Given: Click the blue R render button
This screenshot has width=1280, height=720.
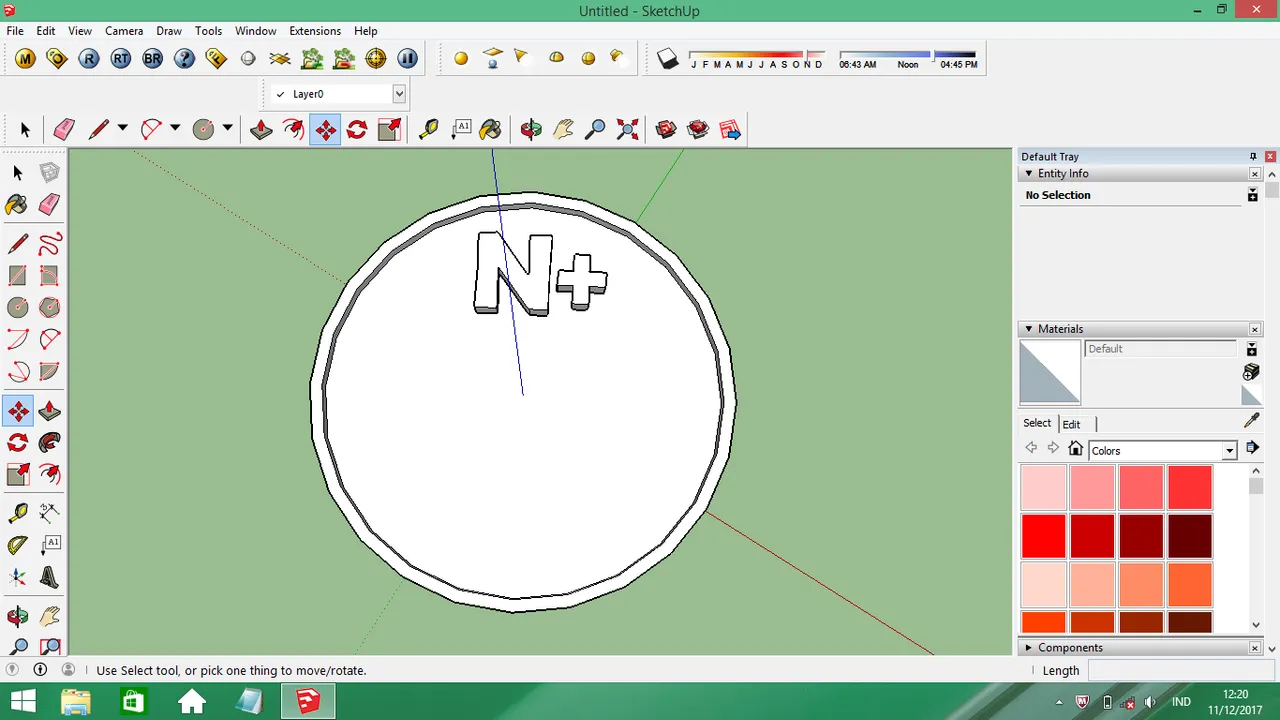Looking at the screenshot, I should pyautogui.click(x=89, y=59).
